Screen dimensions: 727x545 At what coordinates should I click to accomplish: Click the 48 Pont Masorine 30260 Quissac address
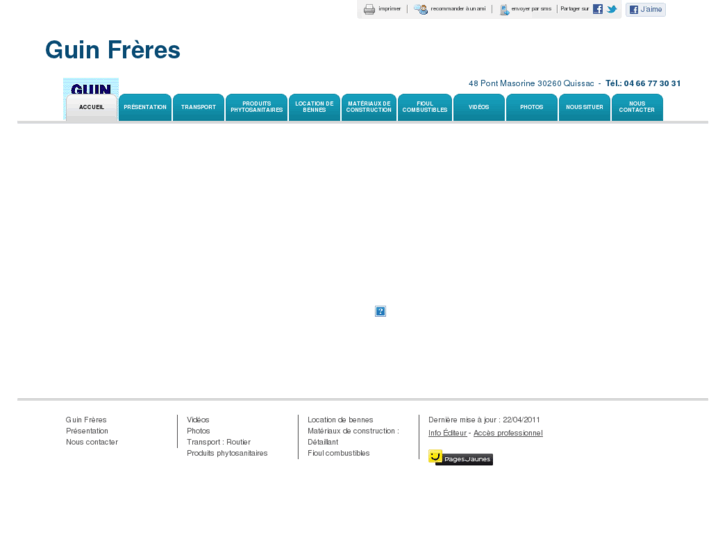(x=531, y=83)
